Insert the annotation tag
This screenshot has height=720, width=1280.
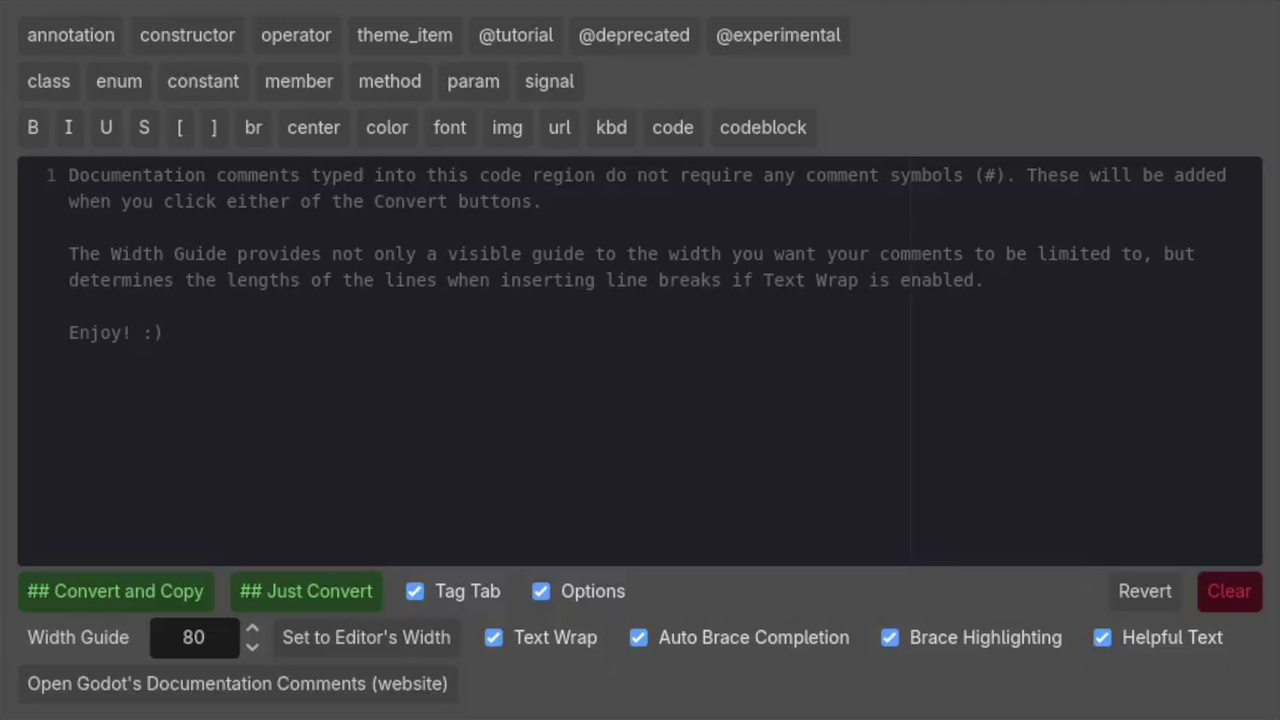[71, 35]
